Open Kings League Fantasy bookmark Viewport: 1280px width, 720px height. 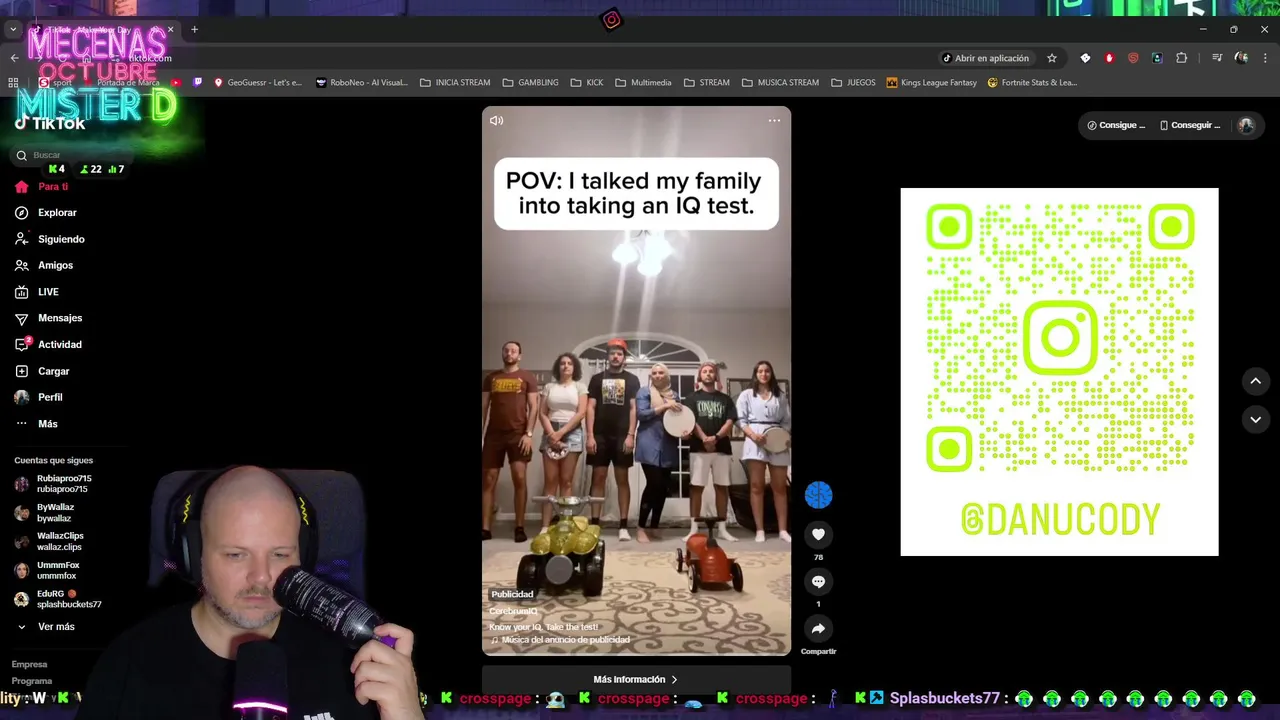(932, 82)
